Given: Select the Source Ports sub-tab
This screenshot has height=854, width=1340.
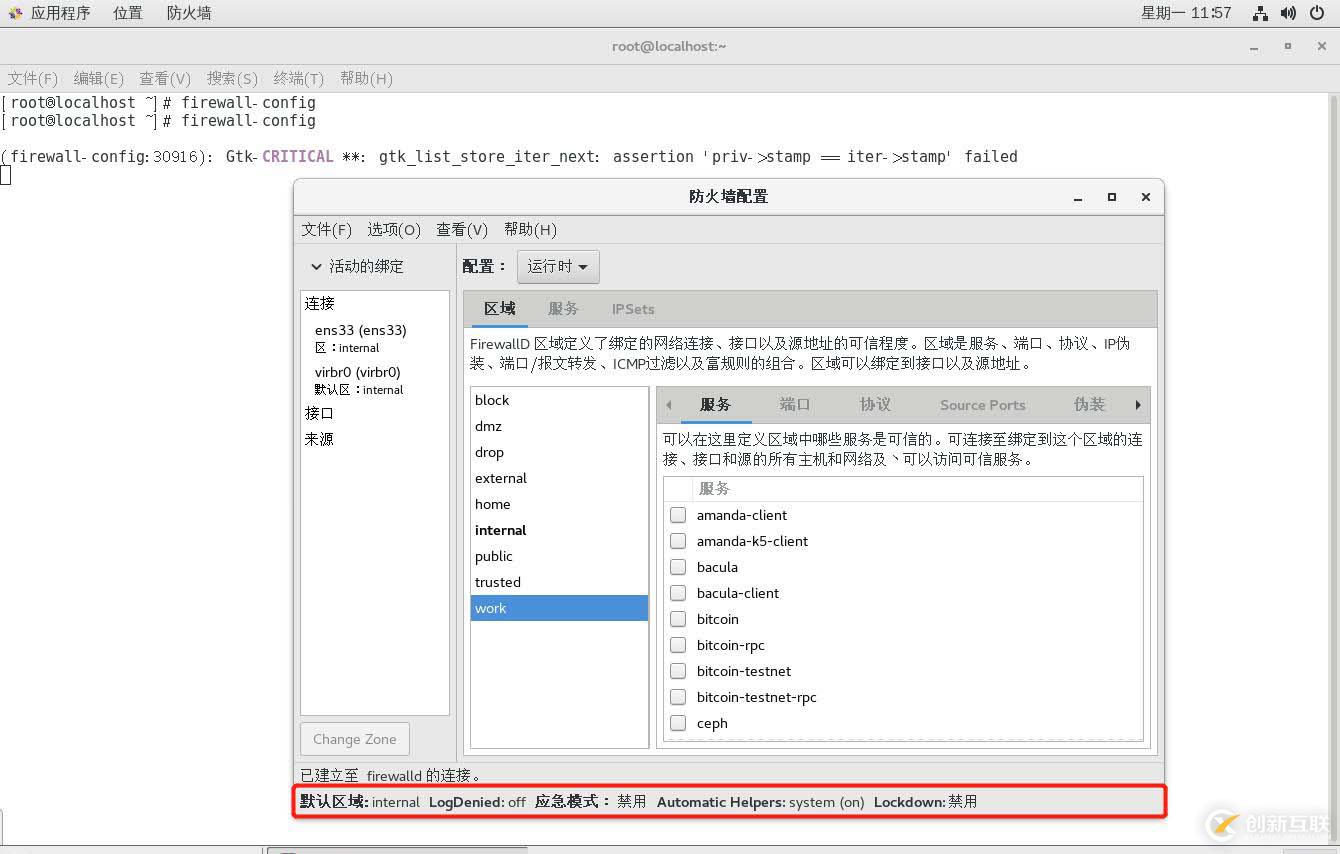Looking at the screenshot, I should tap(983, 404).
